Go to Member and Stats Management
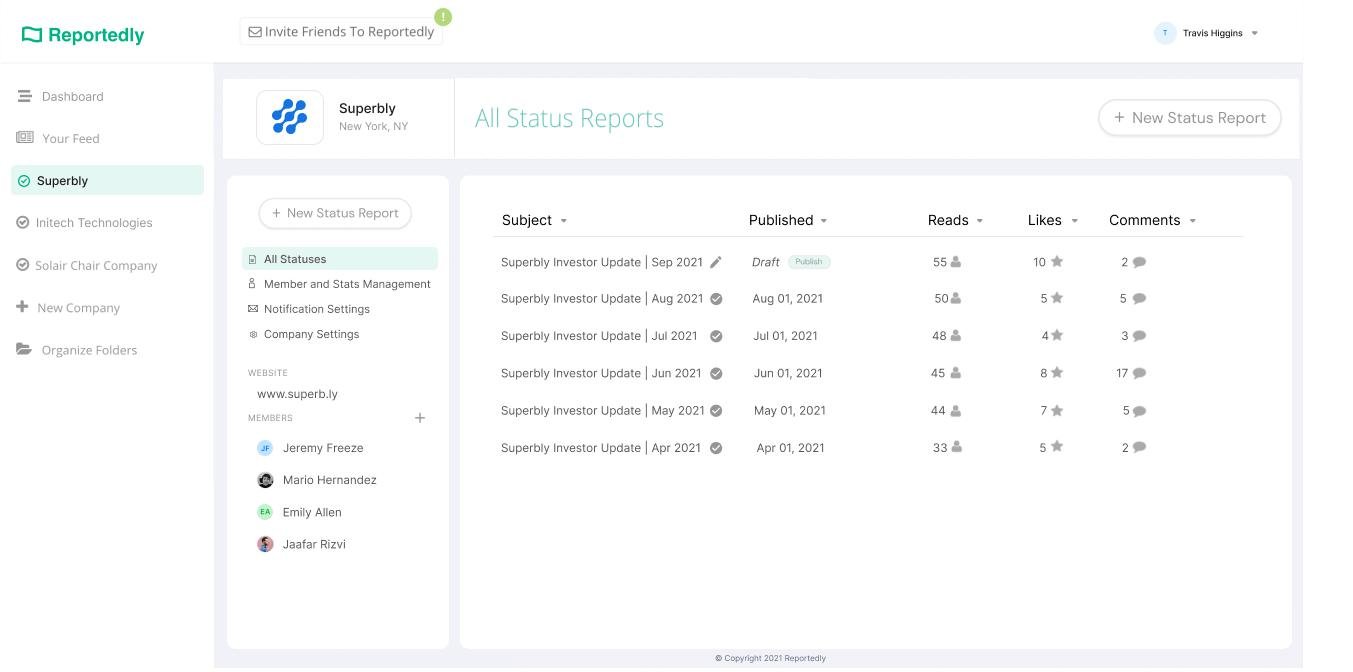 [x=346, y=284]
